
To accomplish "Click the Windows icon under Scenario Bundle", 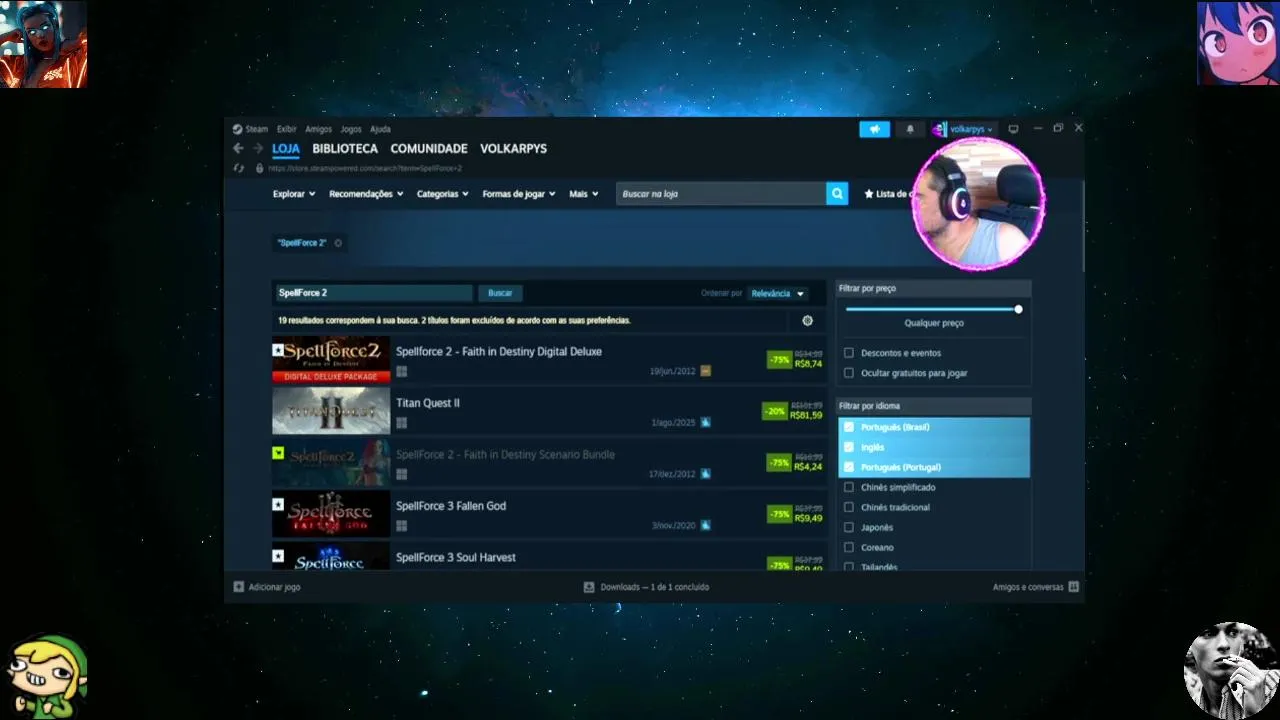I will coord(401,474).
